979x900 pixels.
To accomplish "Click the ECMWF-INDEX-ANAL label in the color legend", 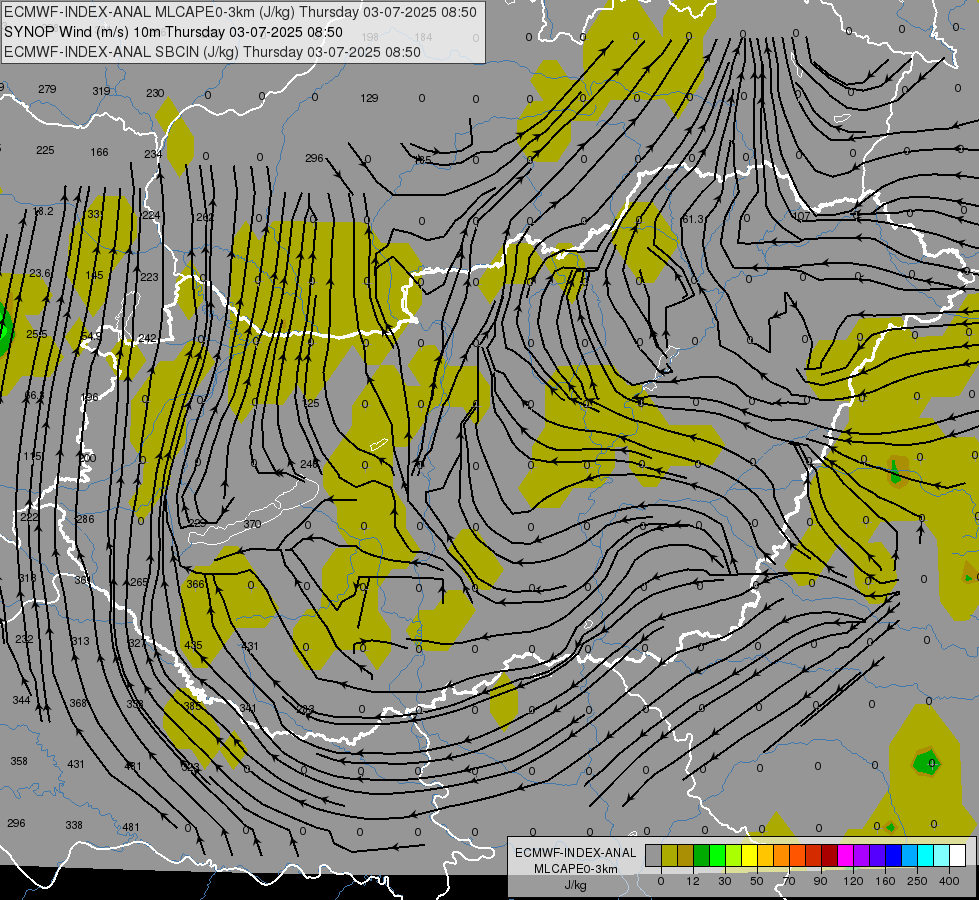I will point(575,853).
